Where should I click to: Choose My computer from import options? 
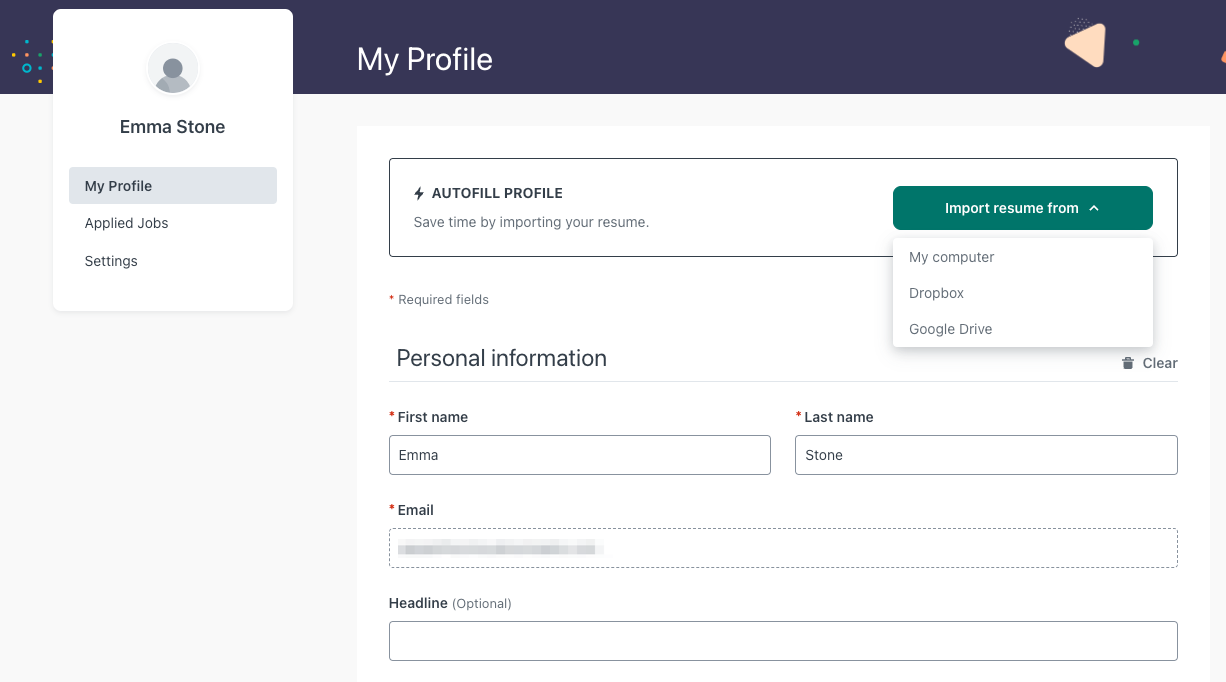pyautogui.click(x=951, y=257)
